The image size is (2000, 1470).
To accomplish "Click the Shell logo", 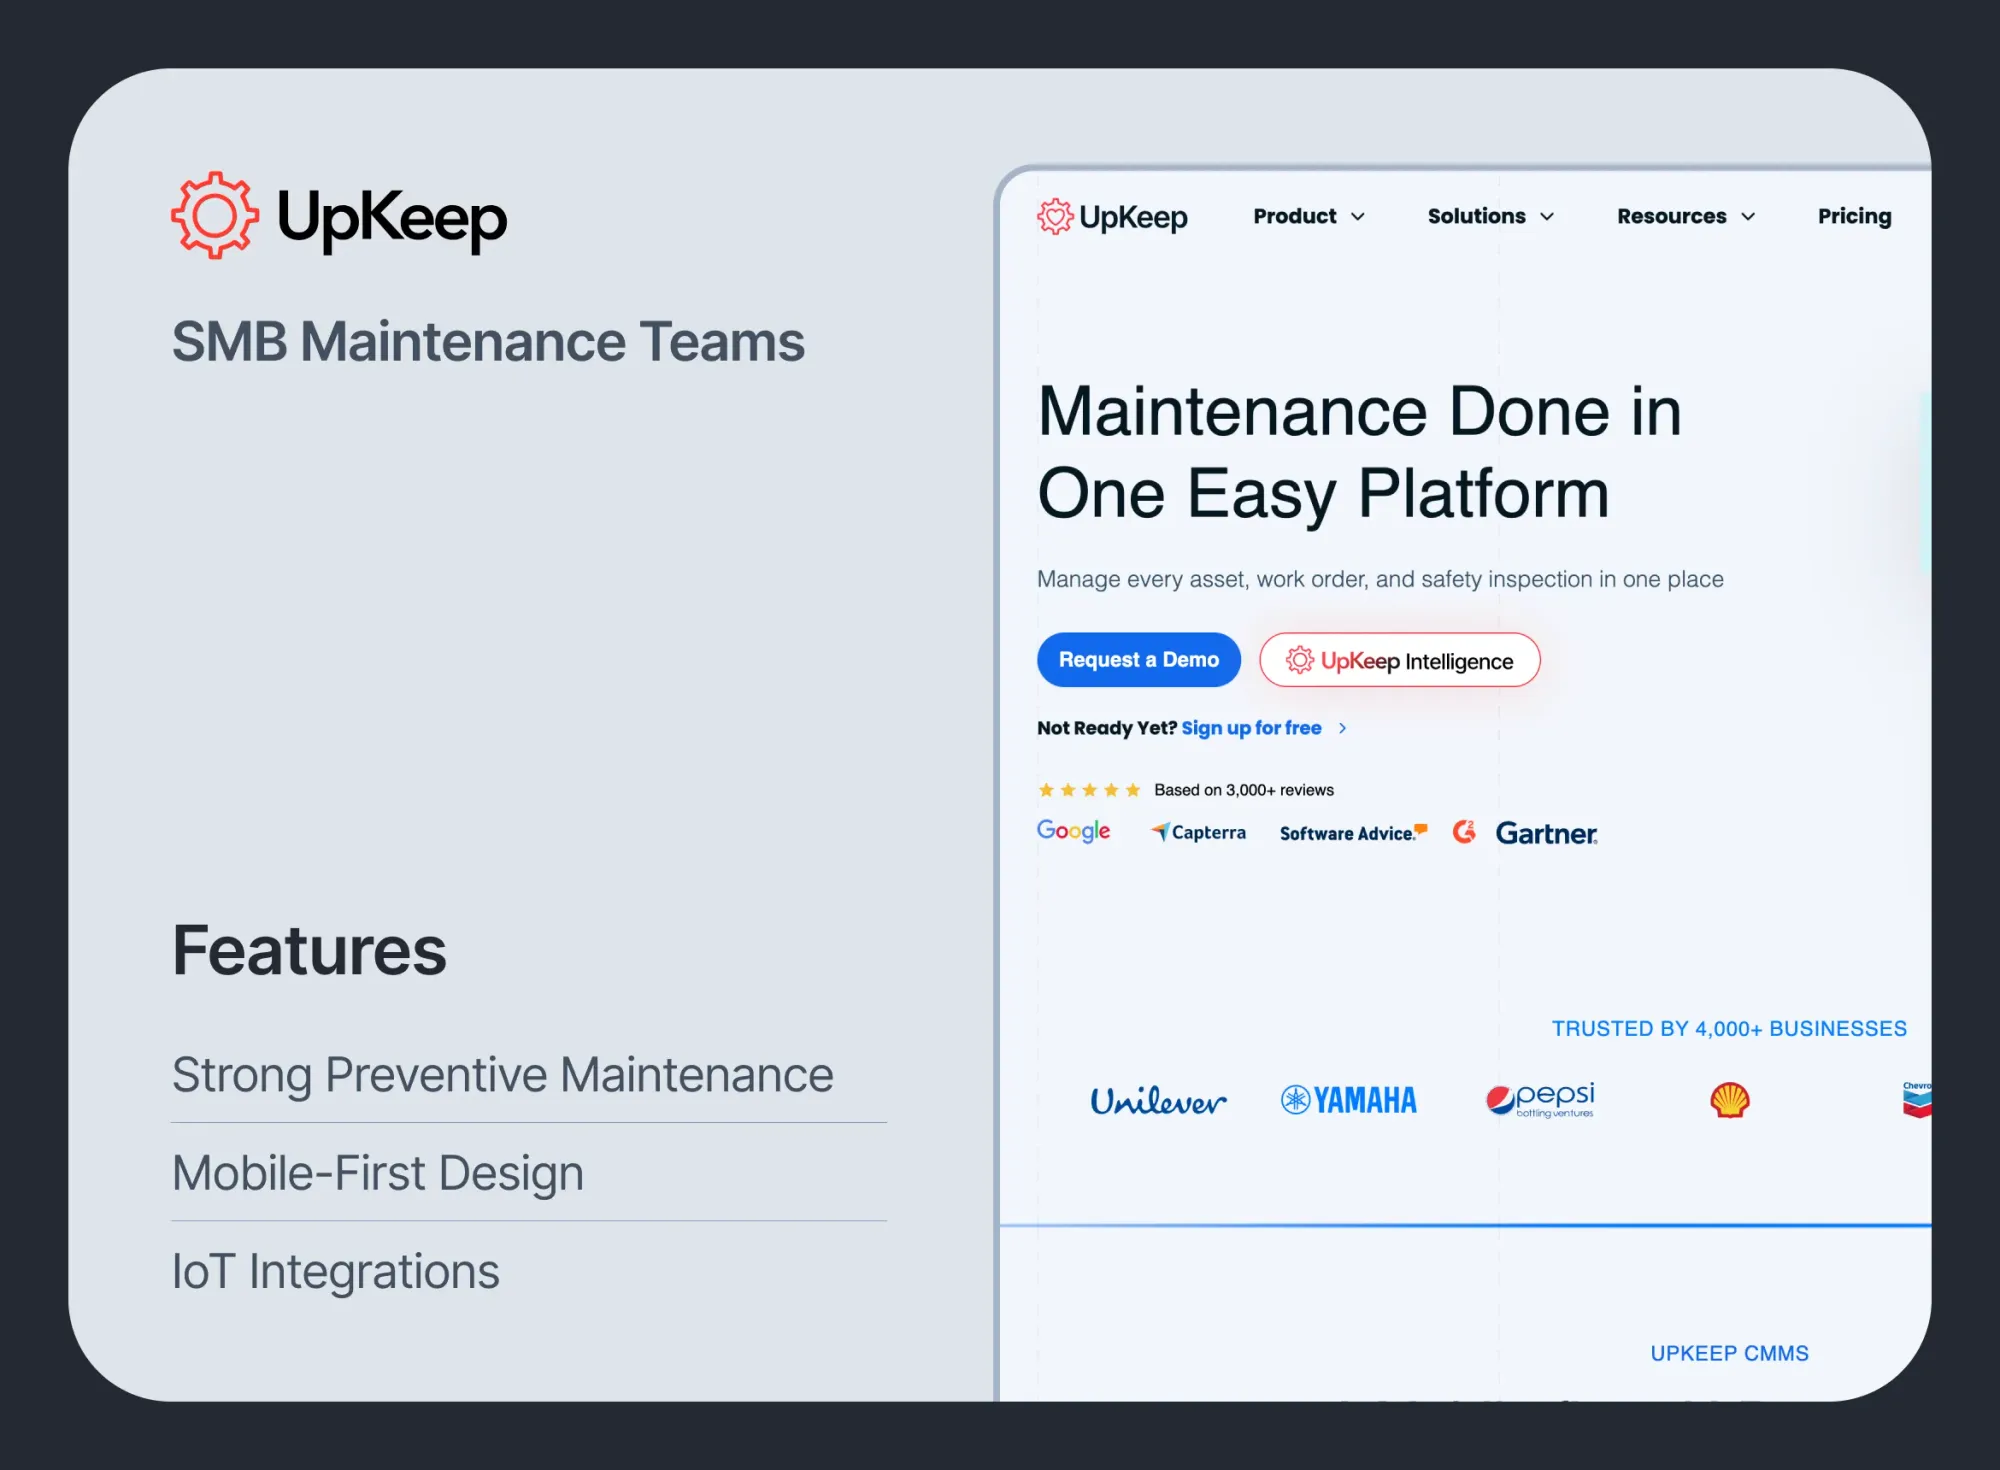I will coord(1729,1100).
